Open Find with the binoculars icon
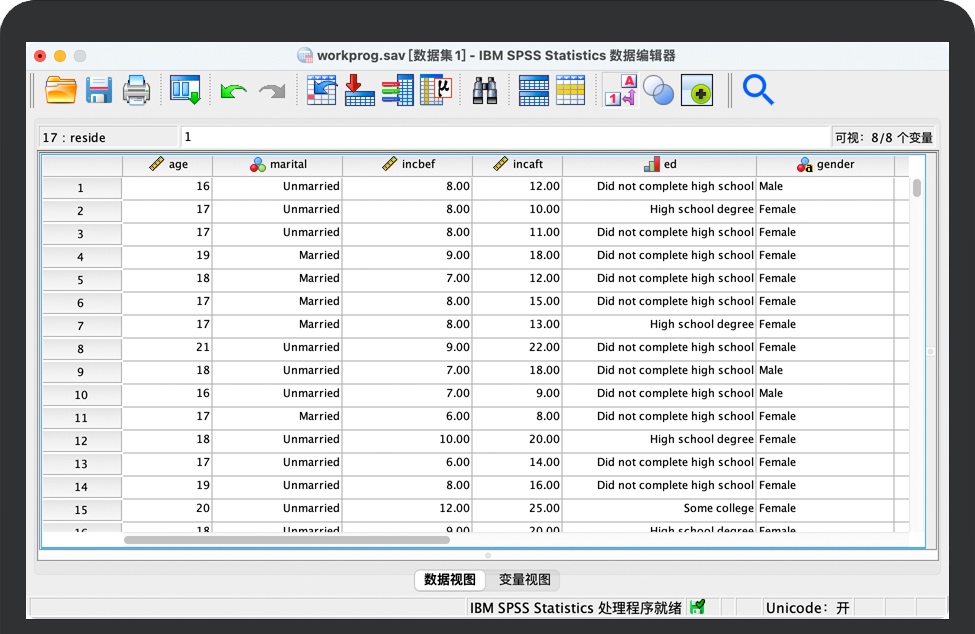 tap(485, 91)
